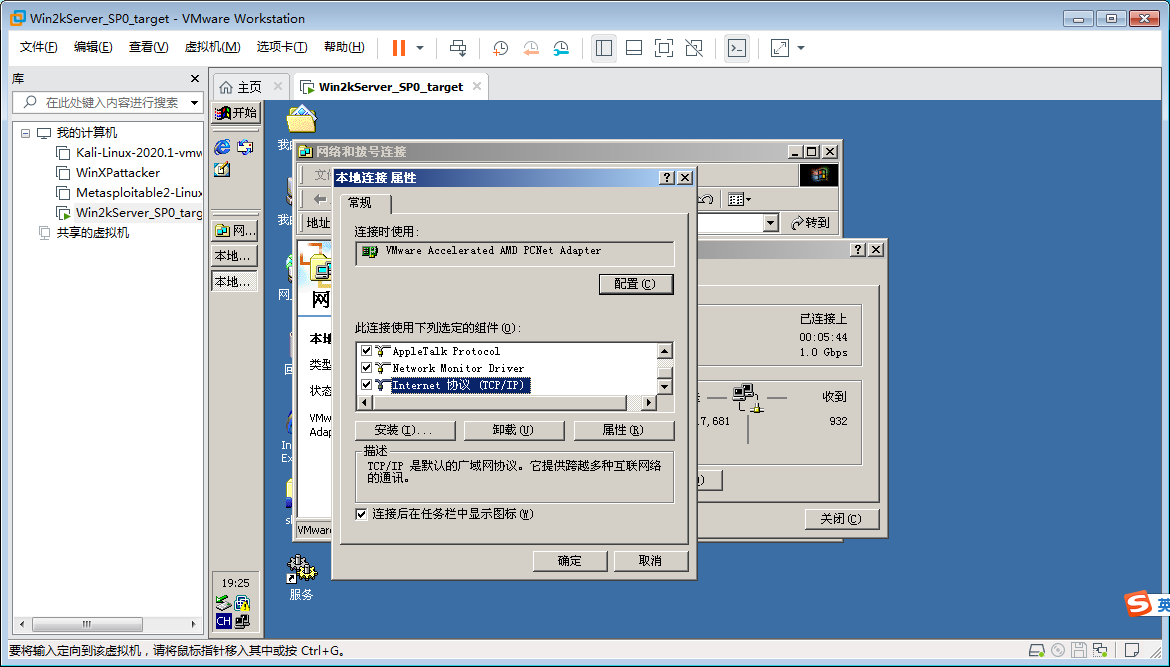The width and height of the screenshot is (1170, 667).
Task: Enter full screen mode icon
Action: click(x=663, y=48)
